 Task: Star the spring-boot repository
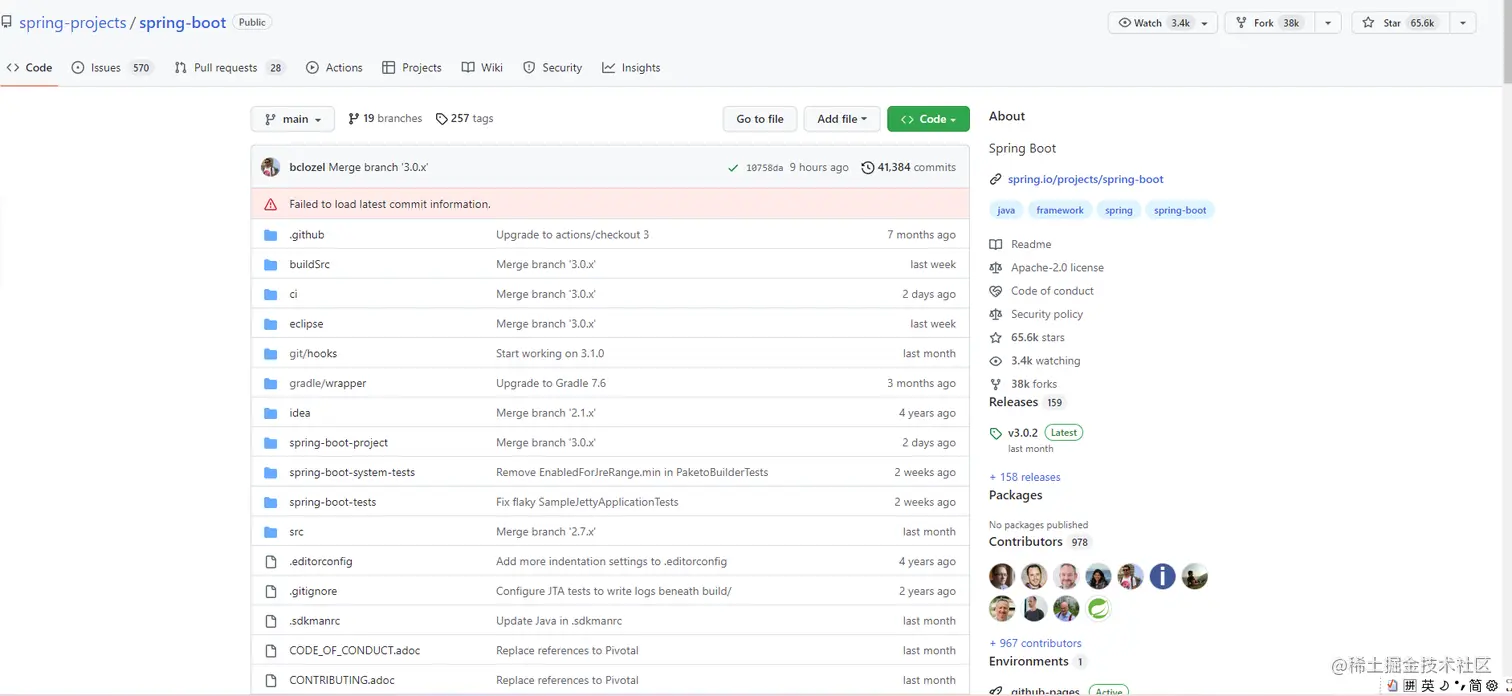coord(1399,23)
